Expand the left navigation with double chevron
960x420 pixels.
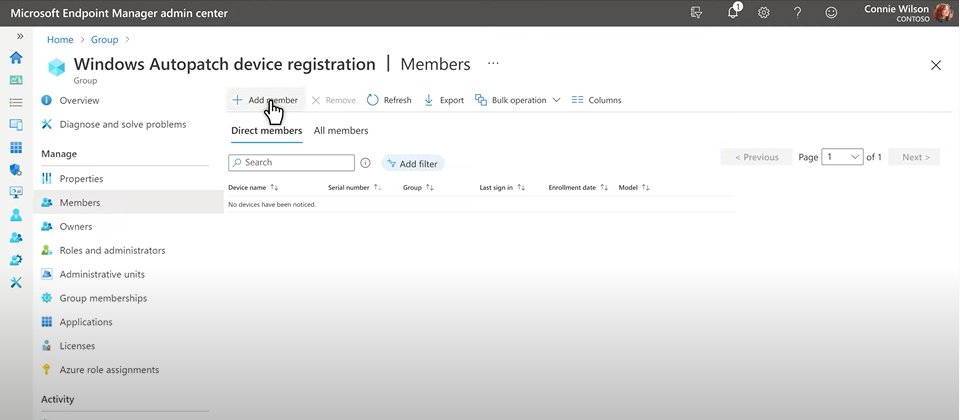20,37
